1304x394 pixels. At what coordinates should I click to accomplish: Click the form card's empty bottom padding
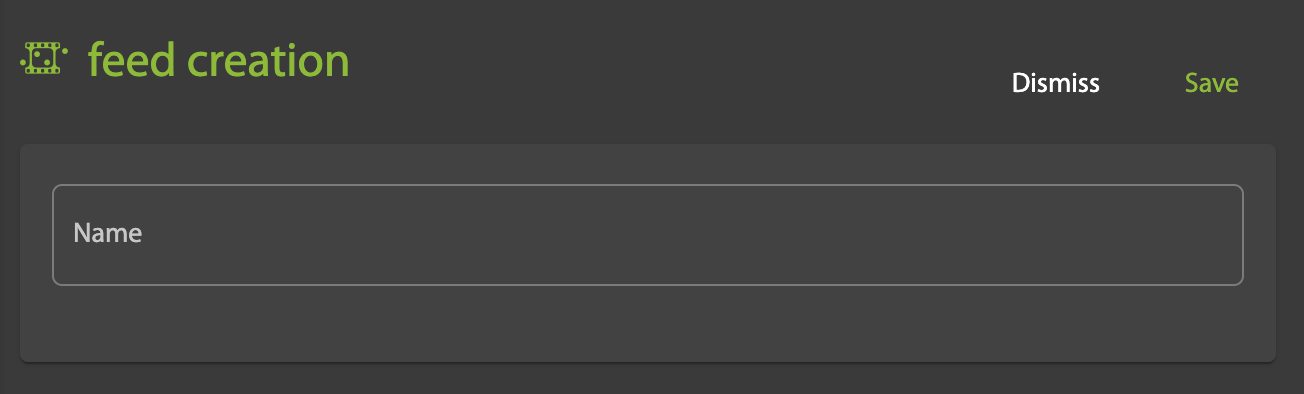pos(648,323)
